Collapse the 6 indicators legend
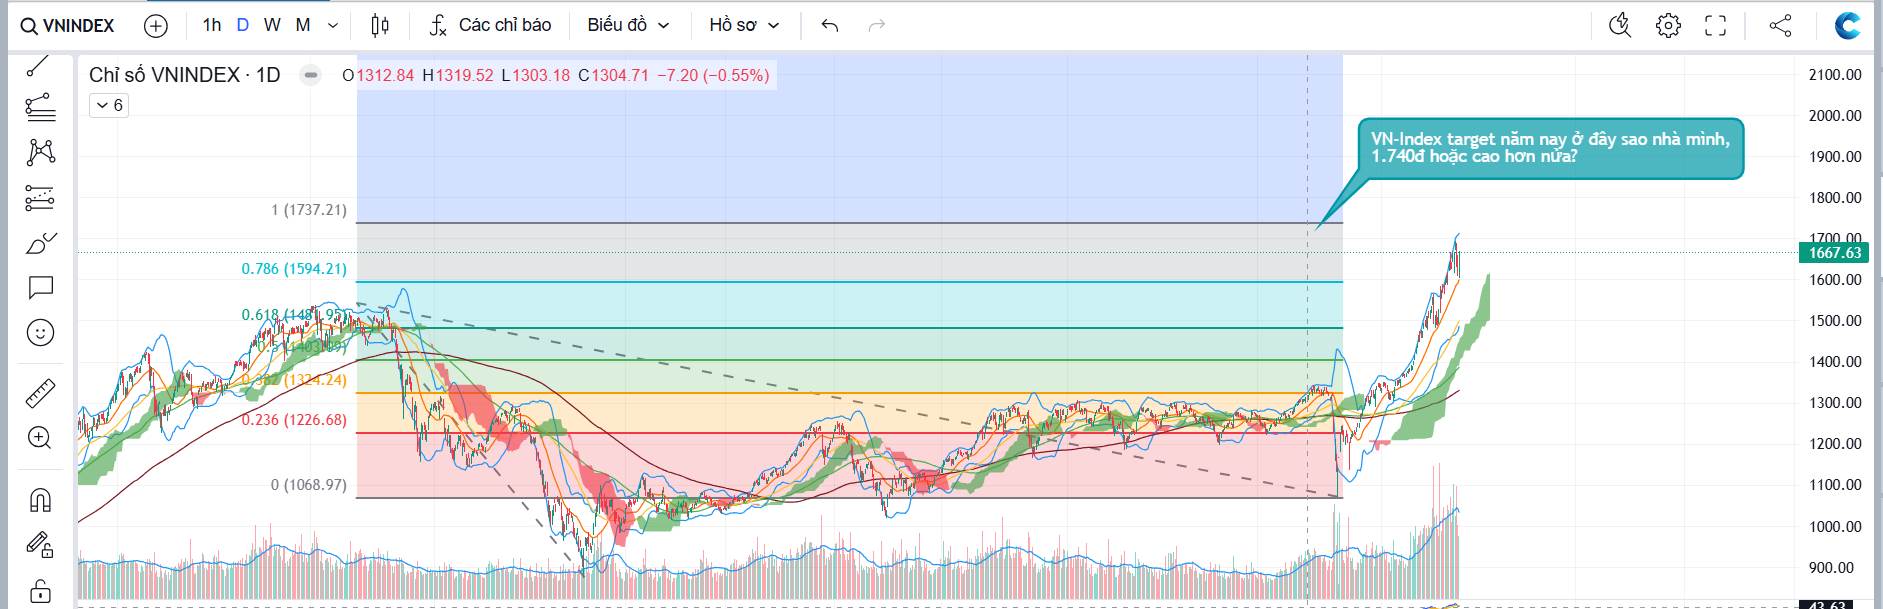This screenshot has width=1883, height=609. tap(109, 105)
